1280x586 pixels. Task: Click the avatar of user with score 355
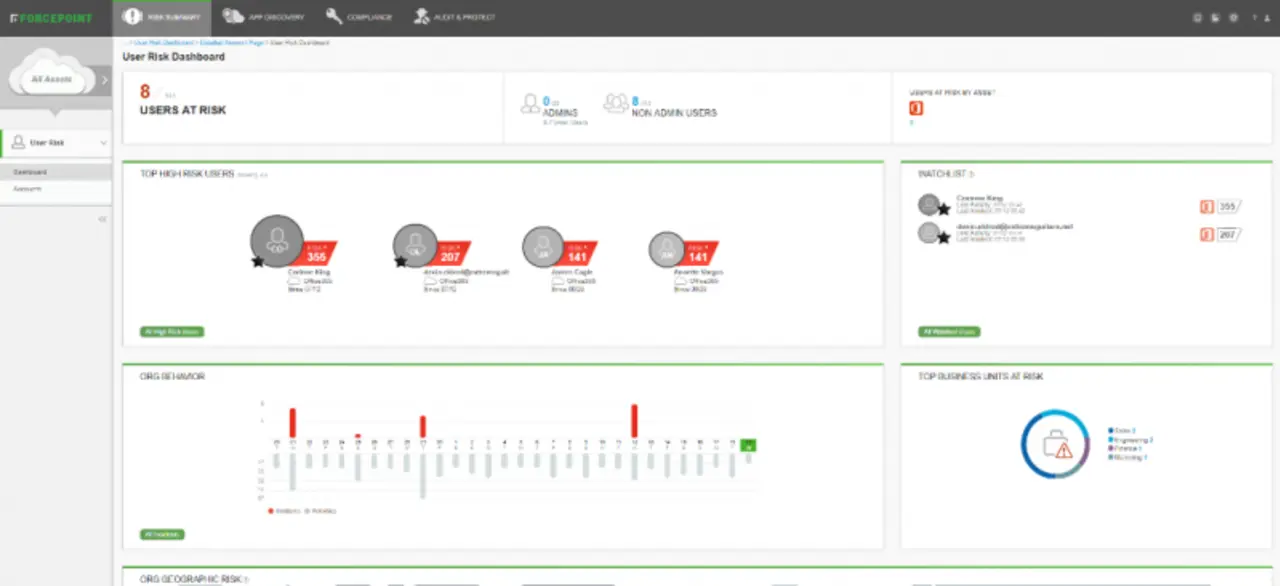pyautogui.click(x=276, y=241)
